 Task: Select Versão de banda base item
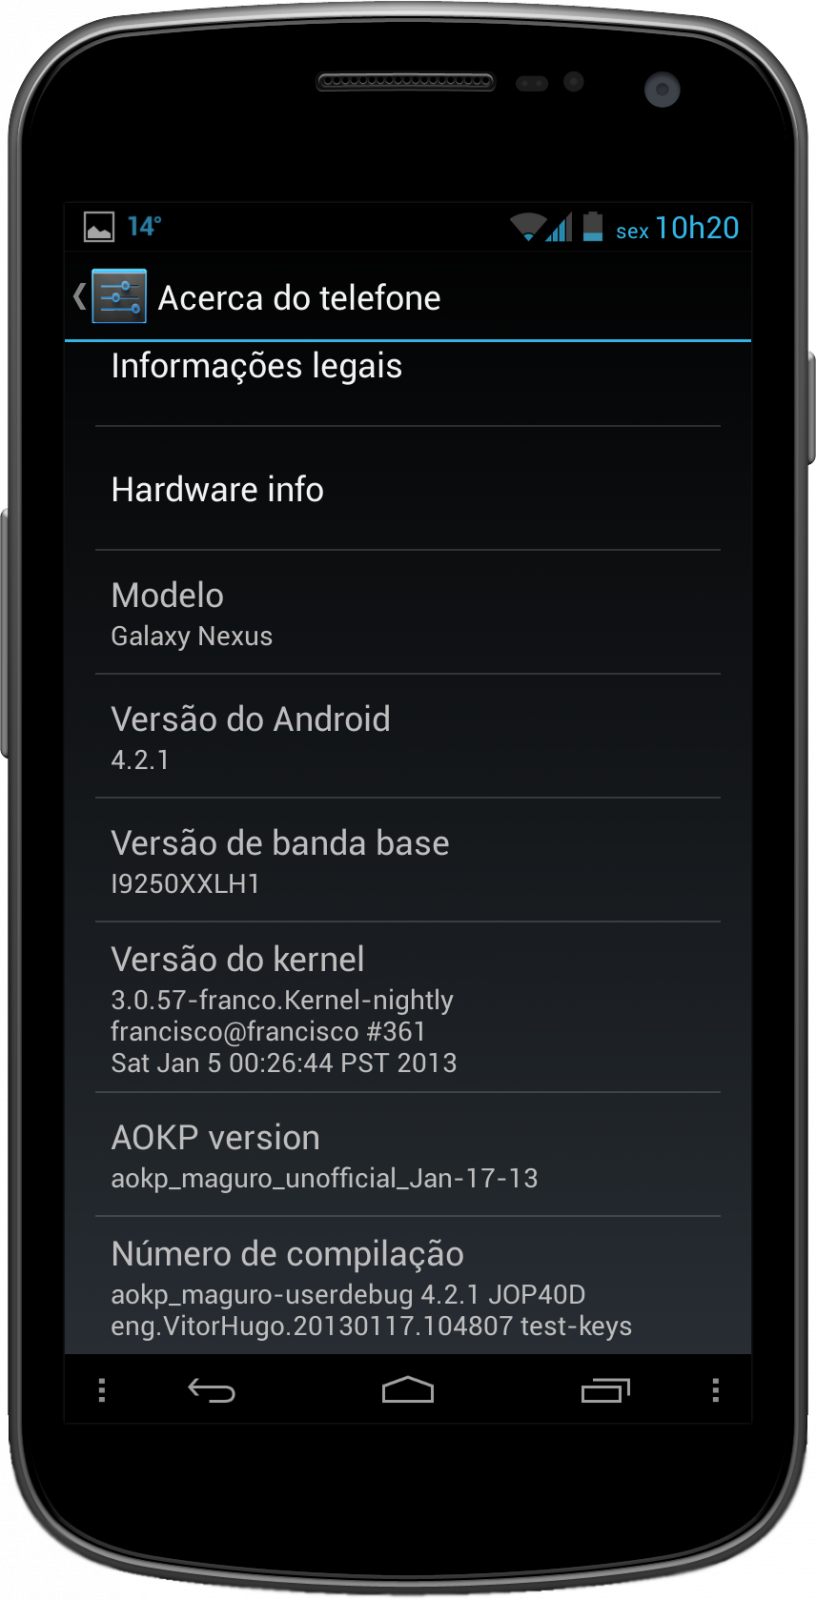[x=408, y=860]
